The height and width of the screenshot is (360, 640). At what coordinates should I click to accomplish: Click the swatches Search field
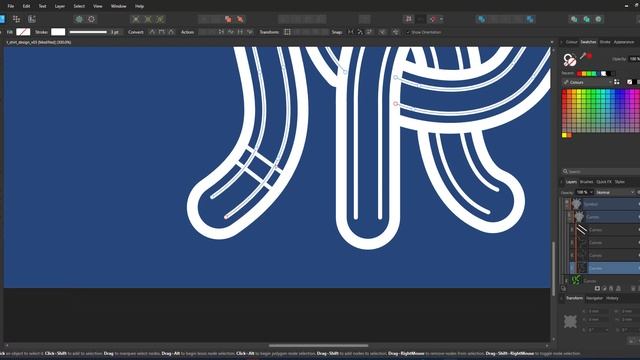coord(600,171)
